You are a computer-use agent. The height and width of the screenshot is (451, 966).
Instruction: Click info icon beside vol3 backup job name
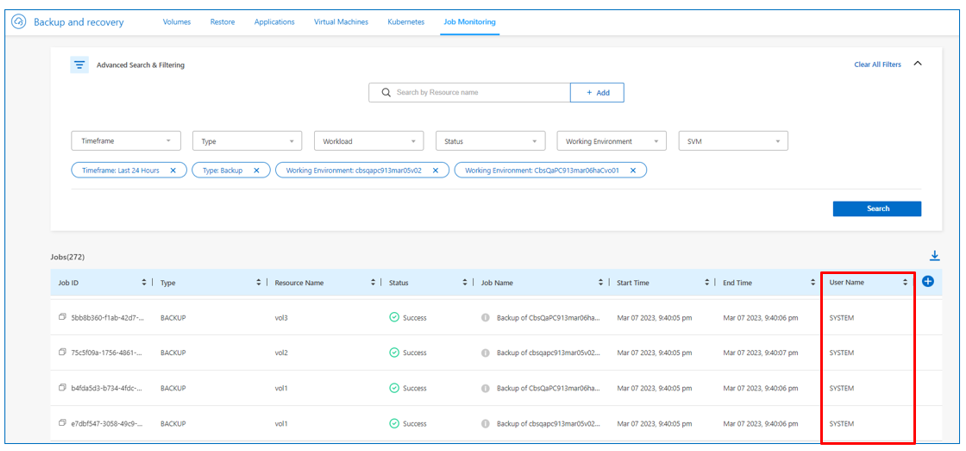tap(485, 318)
